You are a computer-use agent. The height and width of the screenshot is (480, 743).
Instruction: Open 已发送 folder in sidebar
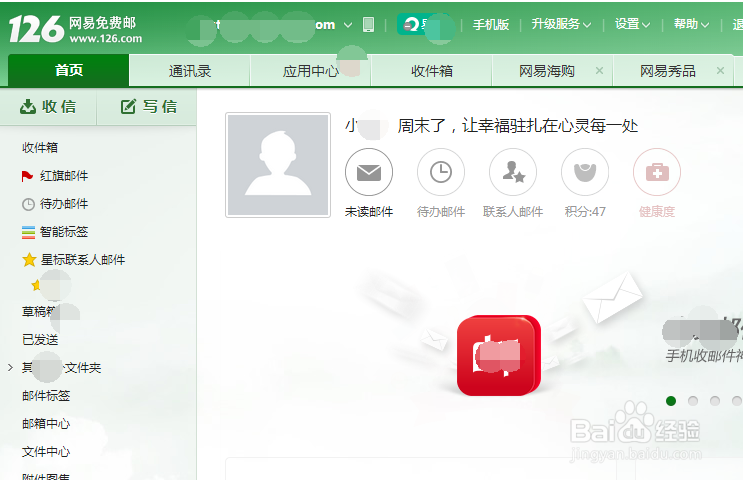point(40,339)
